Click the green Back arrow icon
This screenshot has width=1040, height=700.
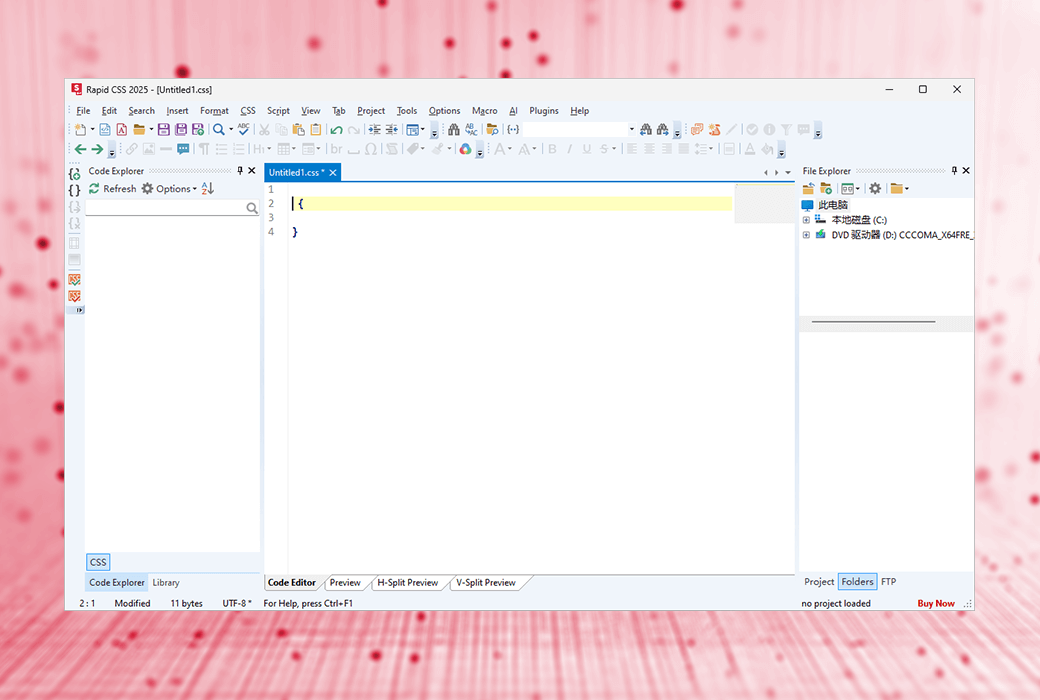(x=80, y=149)
